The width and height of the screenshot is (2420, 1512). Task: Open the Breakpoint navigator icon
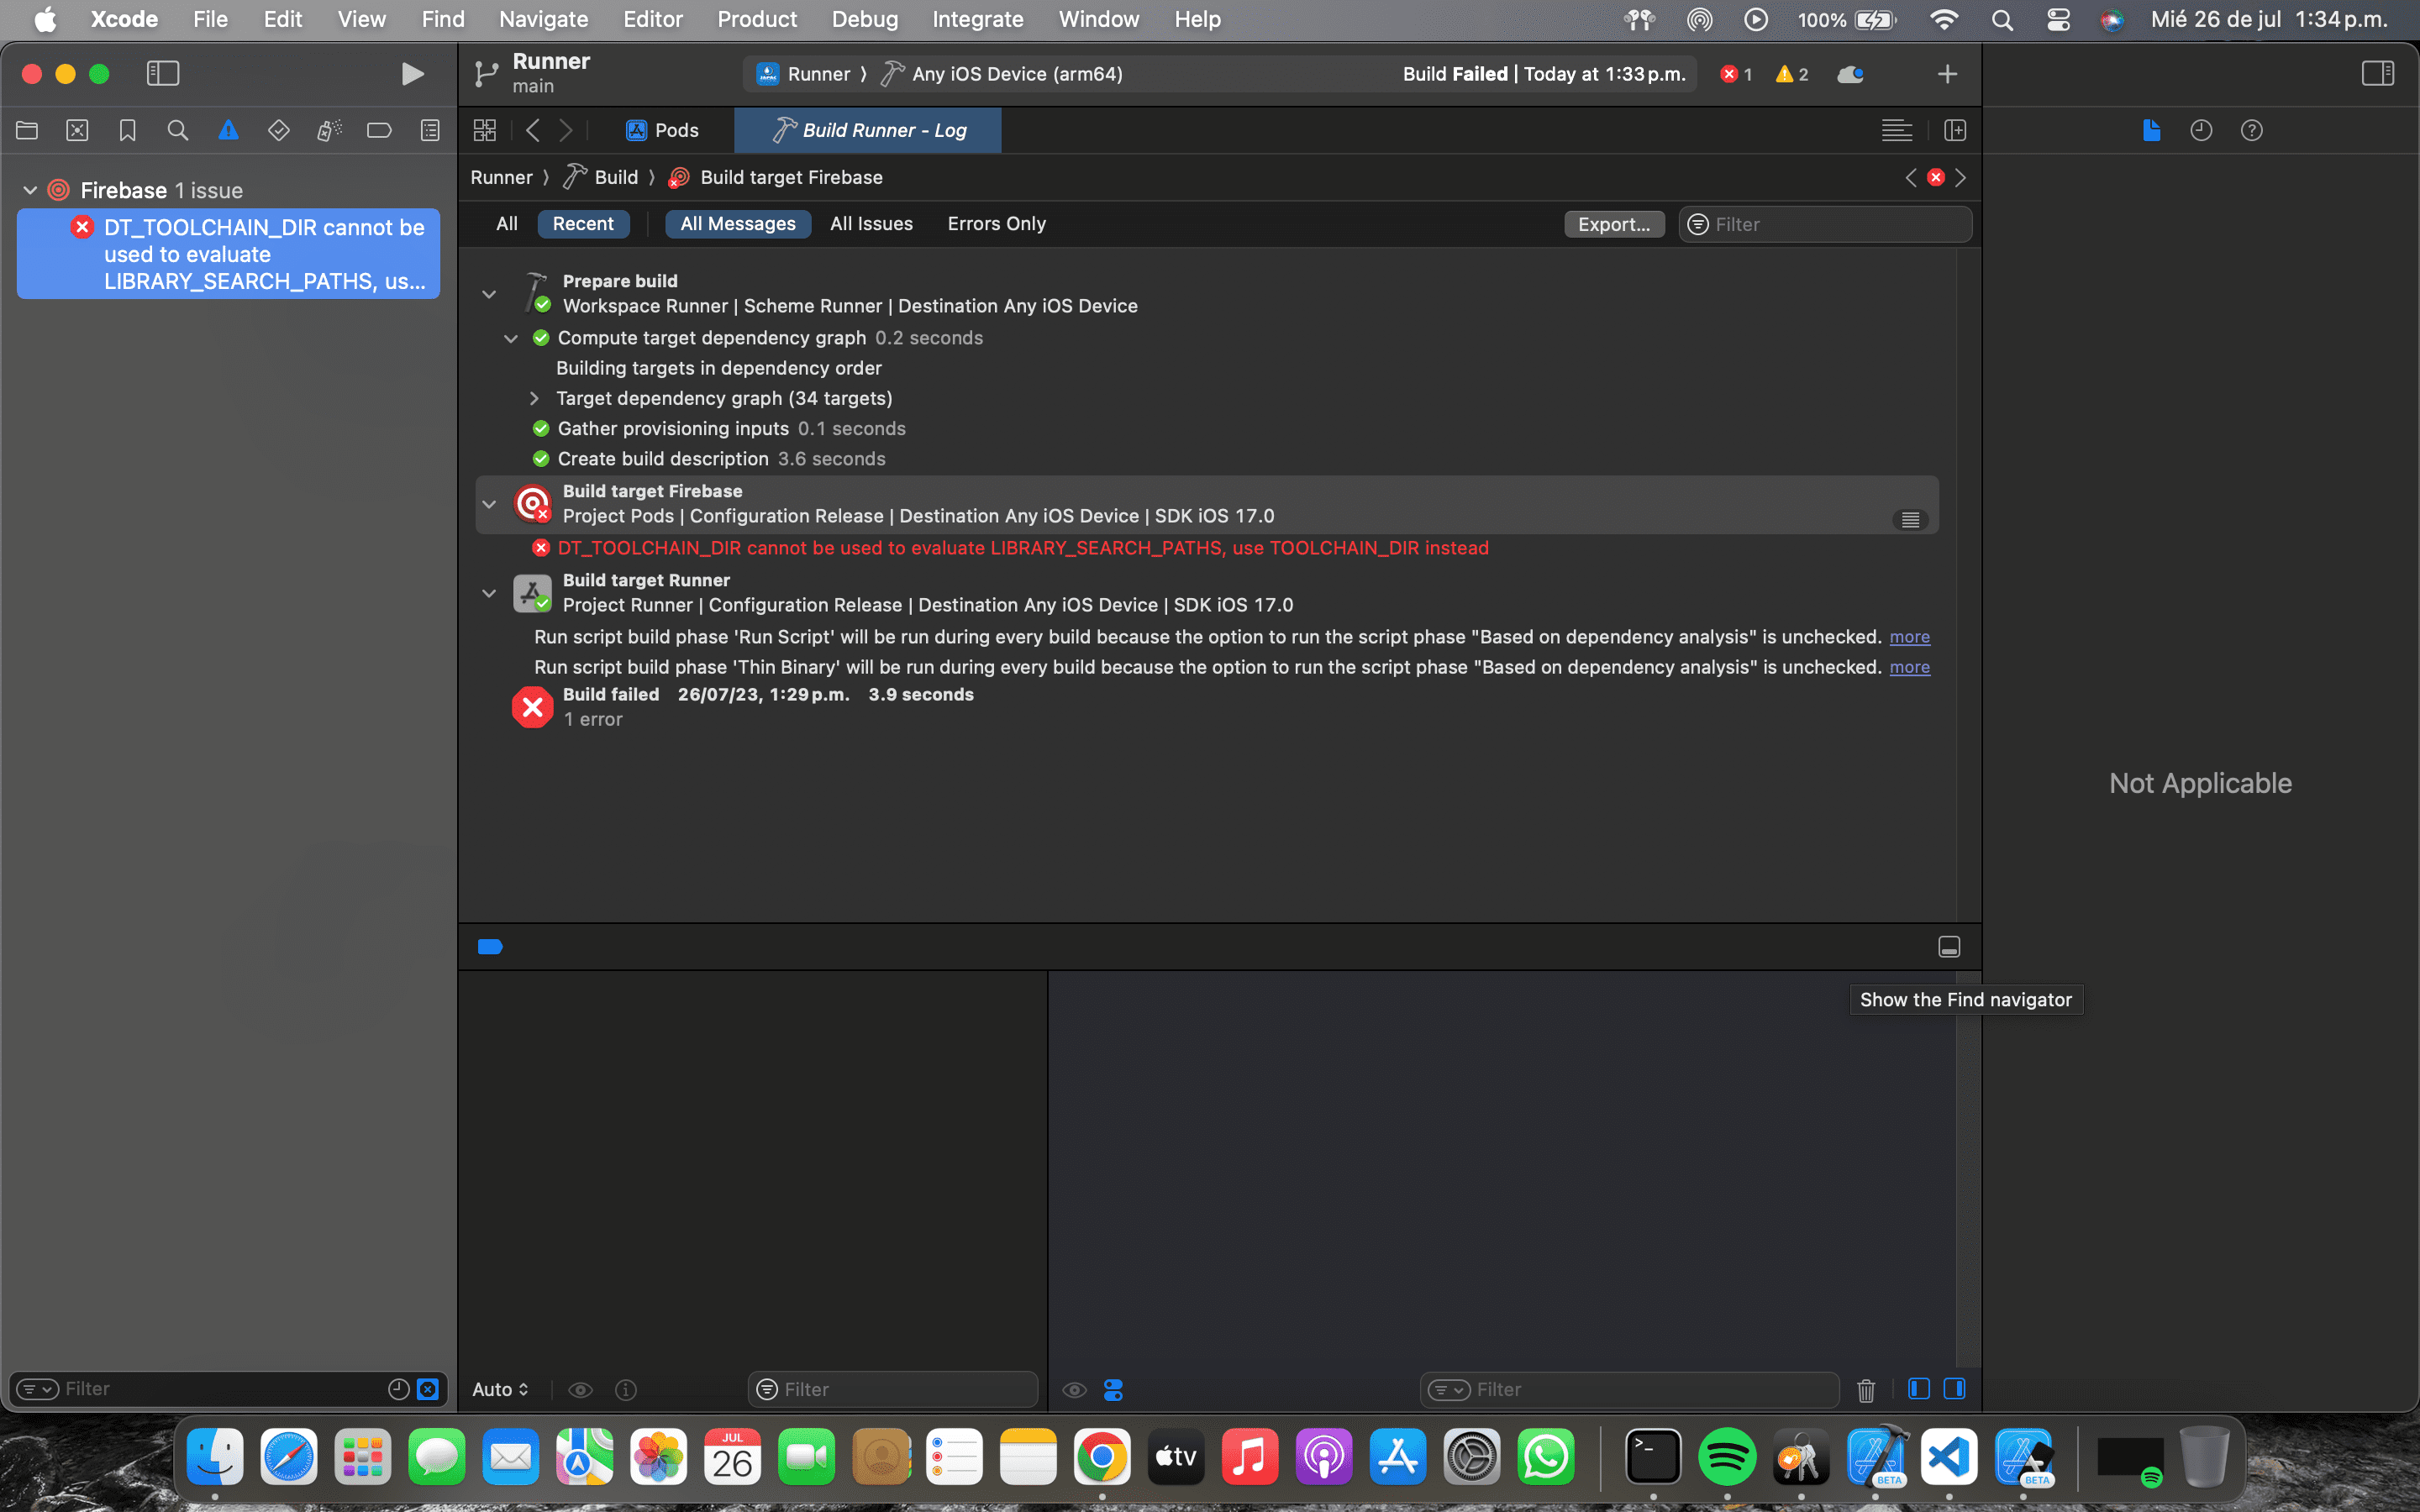pyautogui.click(x=379, y=130)
